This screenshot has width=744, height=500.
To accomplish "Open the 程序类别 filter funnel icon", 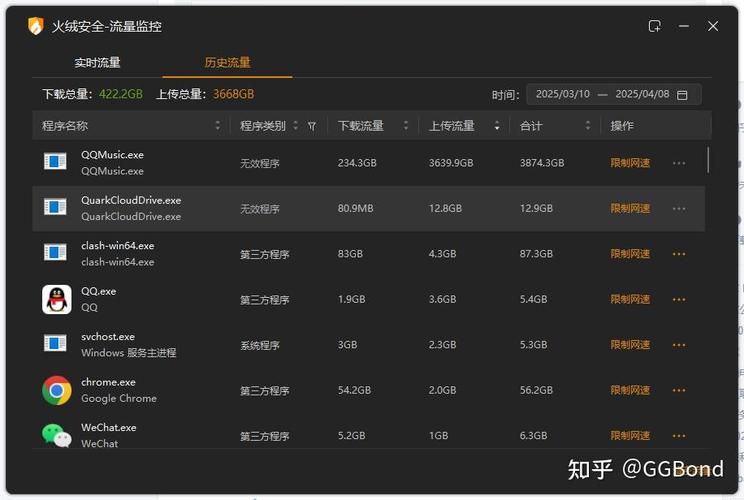I will click(x=312, y=126).
